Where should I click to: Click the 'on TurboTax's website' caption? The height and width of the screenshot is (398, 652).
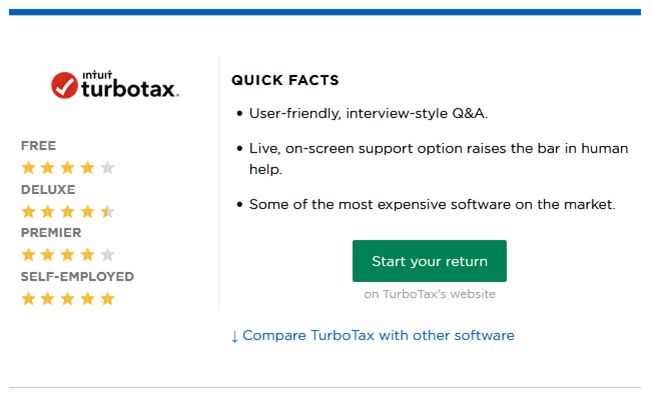430,294
